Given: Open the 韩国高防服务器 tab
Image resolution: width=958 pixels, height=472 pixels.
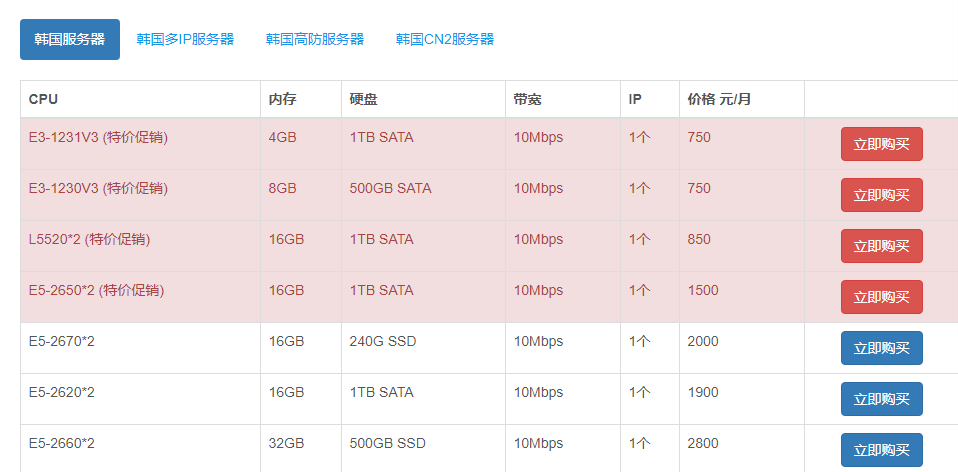Looking at the screenshot, I should point(315,39).
